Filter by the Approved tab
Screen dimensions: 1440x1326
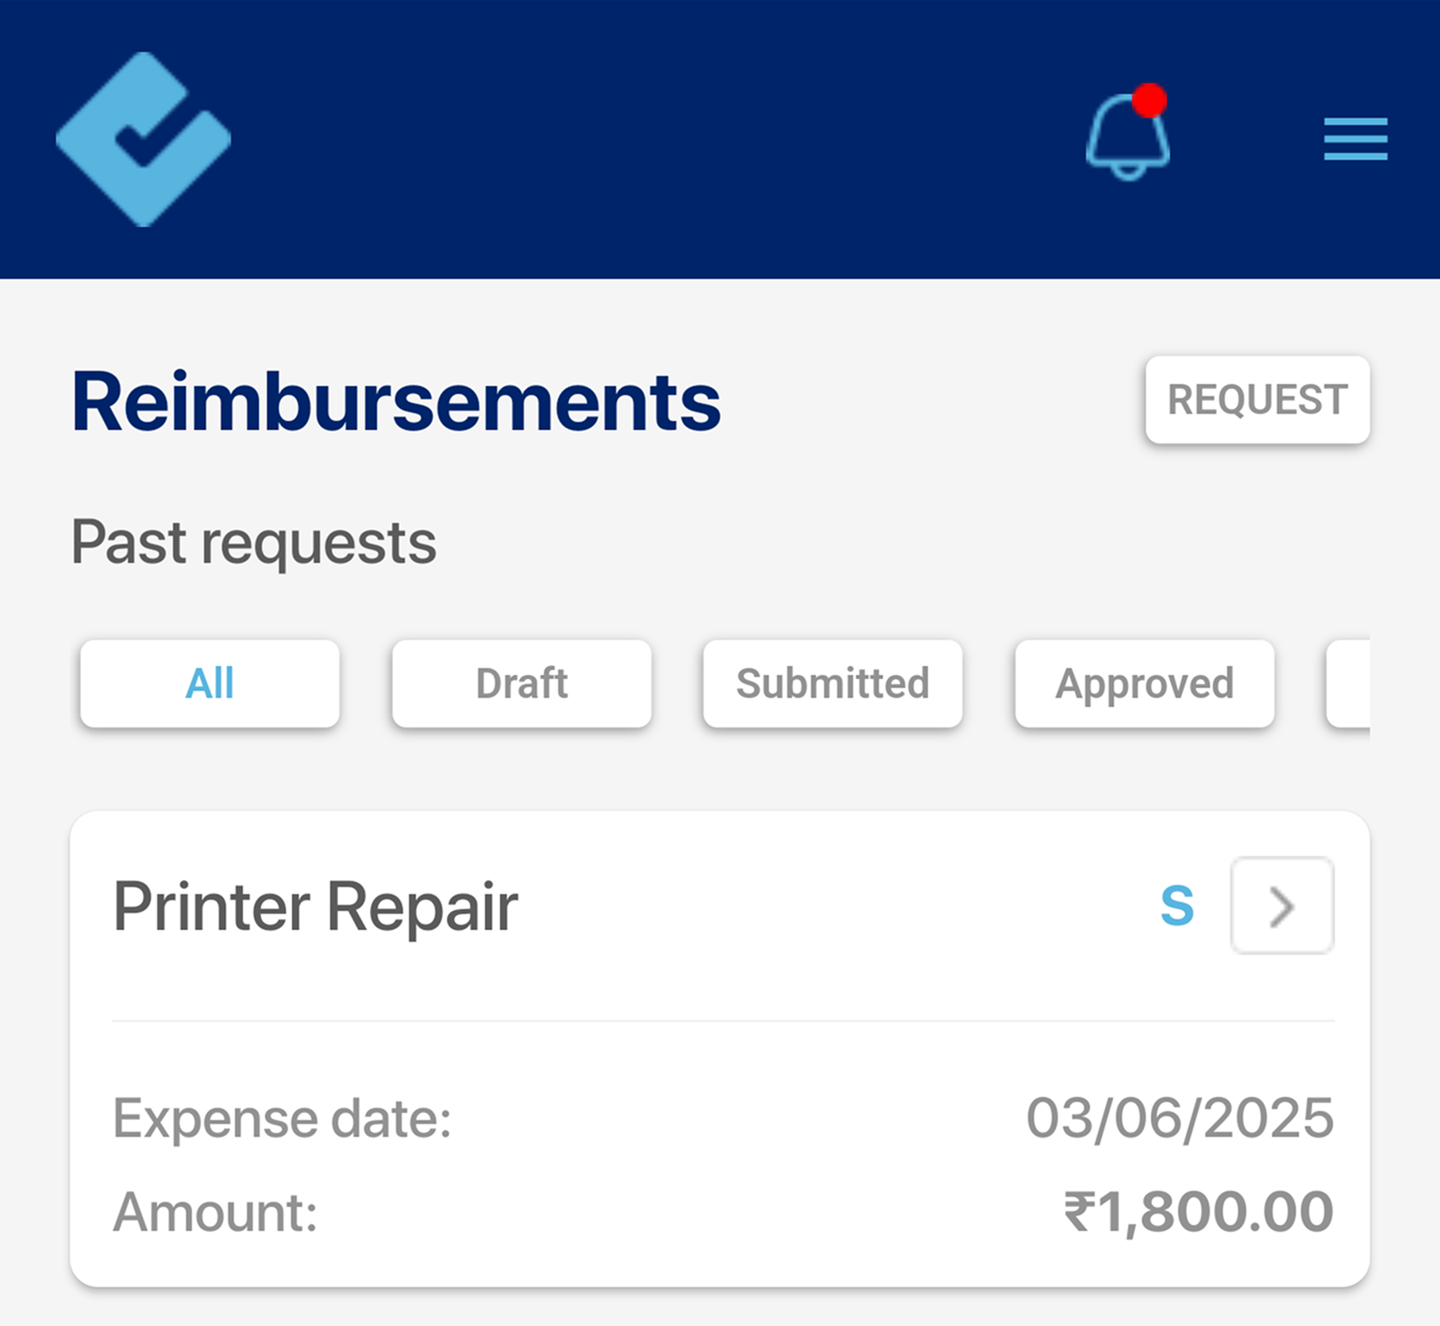pyautogui.click(x=1144, y=684)
